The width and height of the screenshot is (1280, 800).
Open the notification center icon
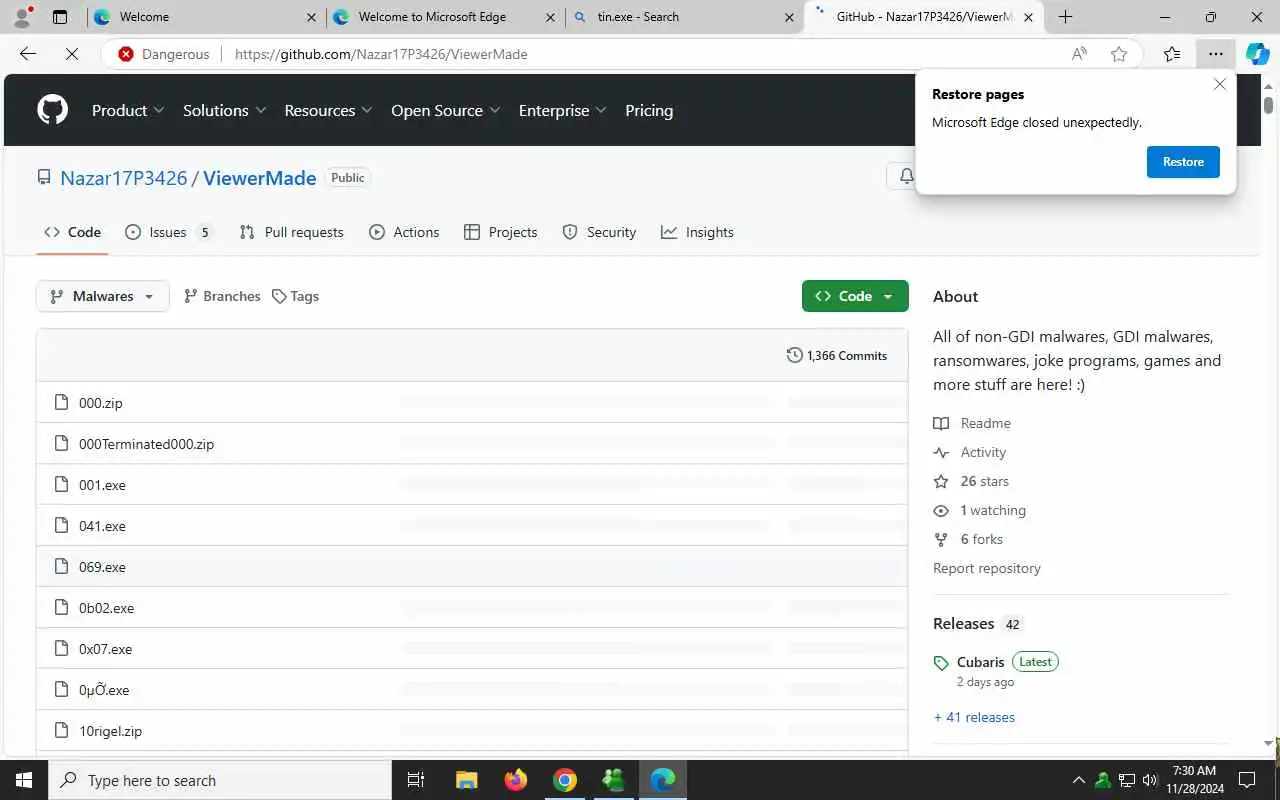point(1247,780)
